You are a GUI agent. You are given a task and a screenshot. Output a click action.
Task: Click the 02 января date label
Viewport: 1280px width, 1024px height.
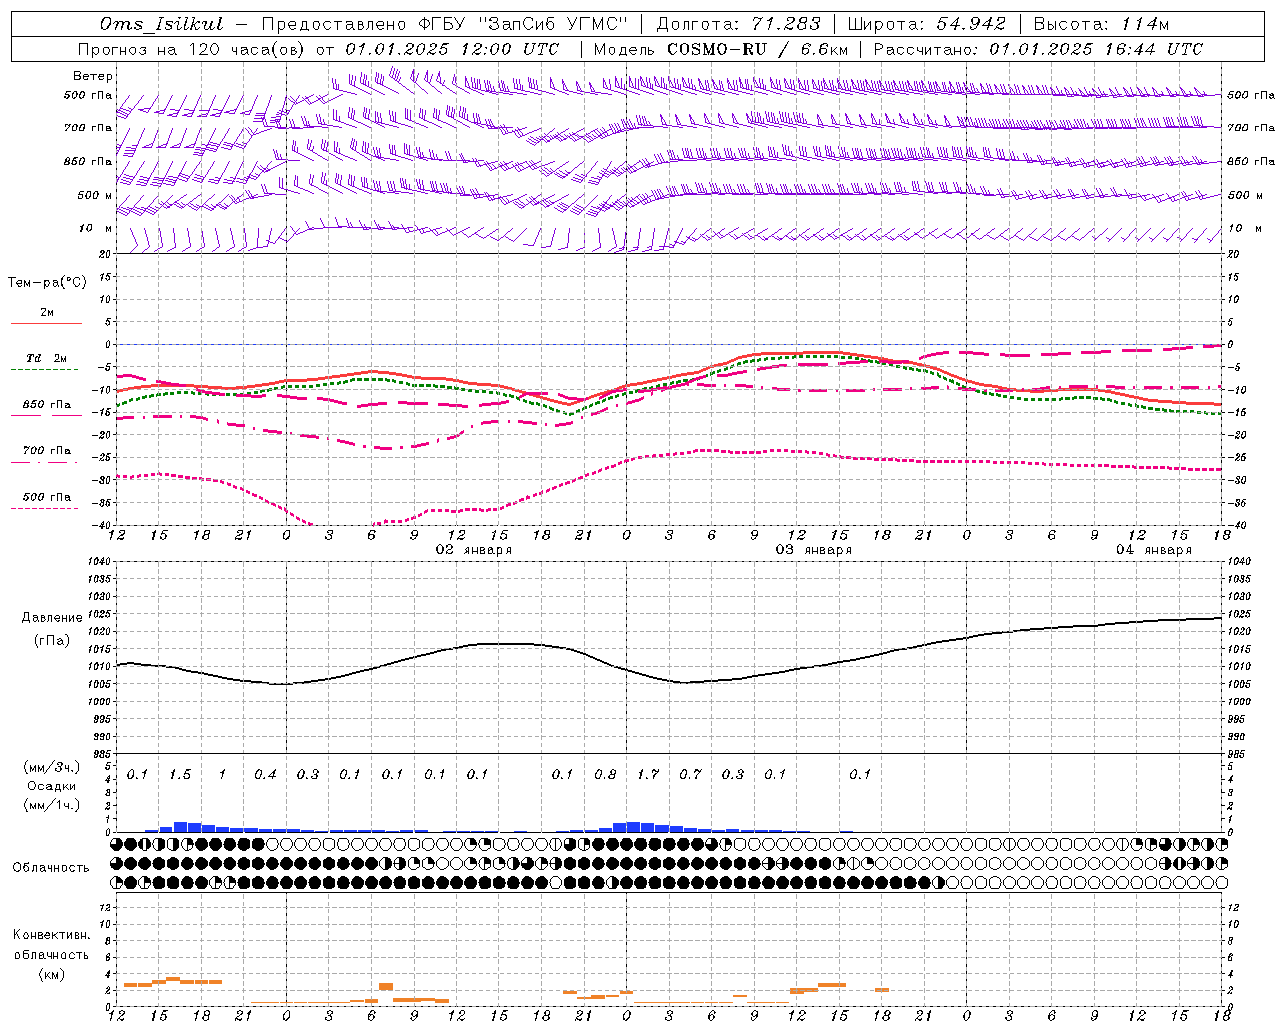474,550
